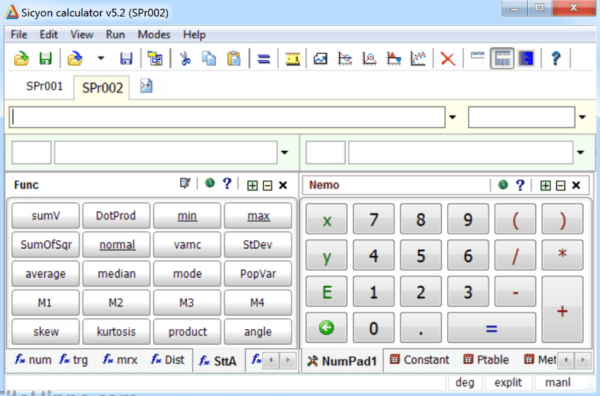
Task: Click the kurtosis function button
Action: tap(116, 332)
